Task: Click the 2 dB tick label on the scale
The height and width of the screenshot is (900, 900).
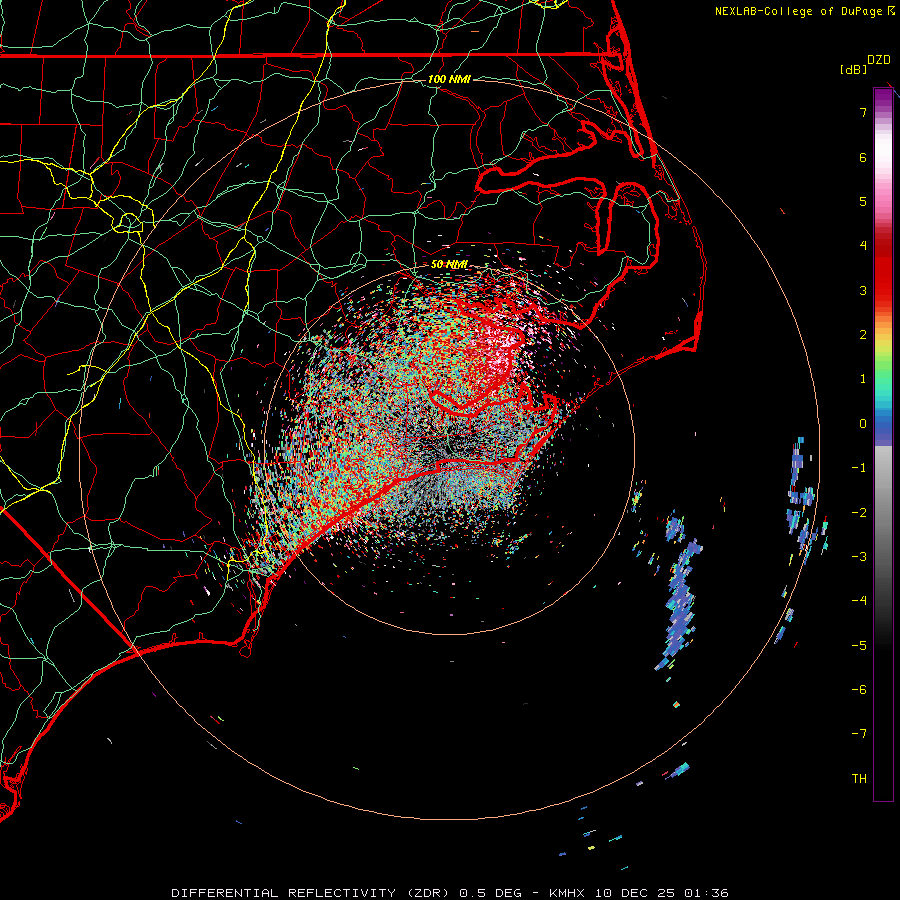Action: 863,335
